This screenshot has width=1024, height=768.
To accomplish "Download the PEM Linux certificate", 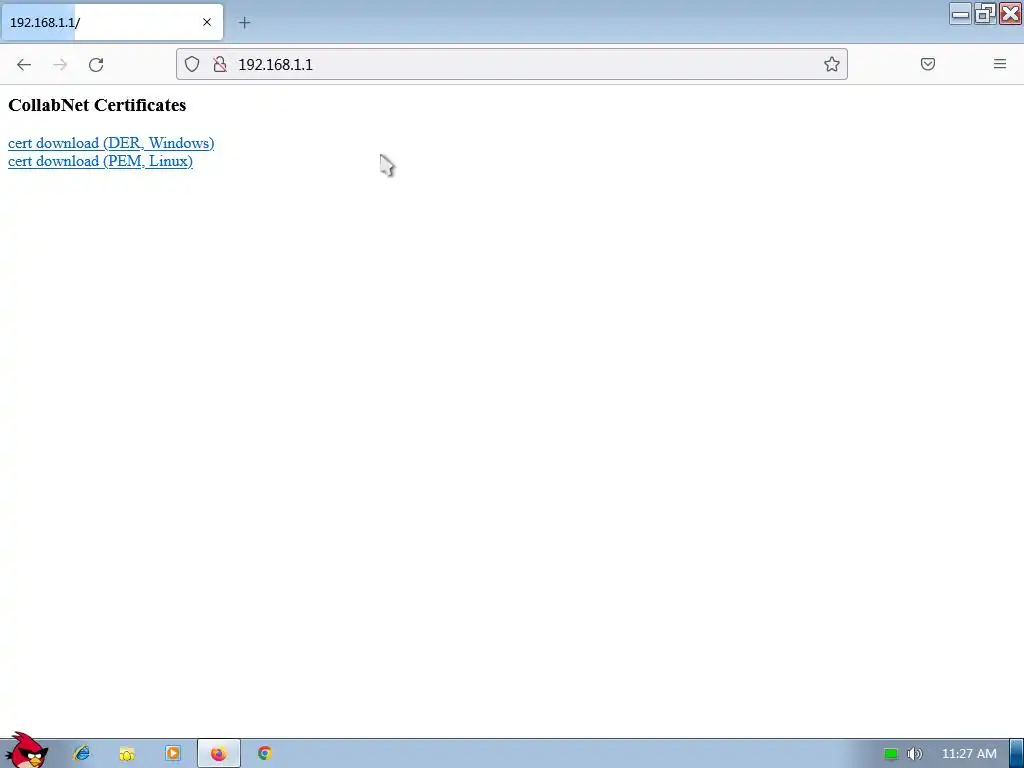I will (101, 161).
